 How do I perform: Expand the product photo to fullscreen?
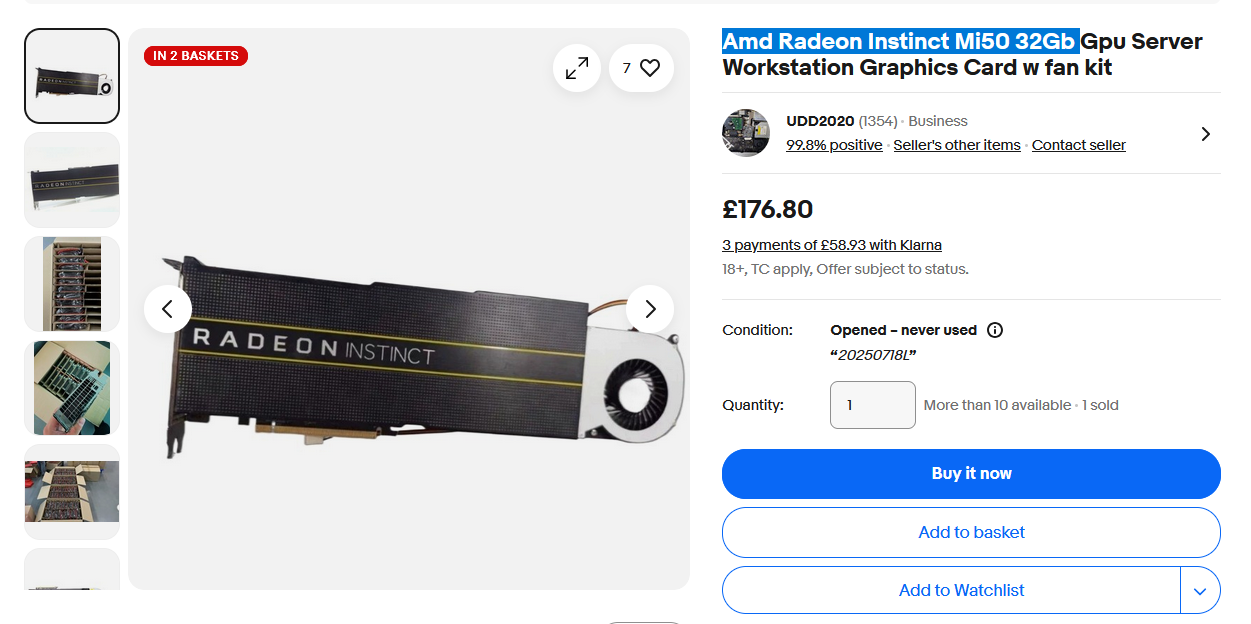pos(577,67)
